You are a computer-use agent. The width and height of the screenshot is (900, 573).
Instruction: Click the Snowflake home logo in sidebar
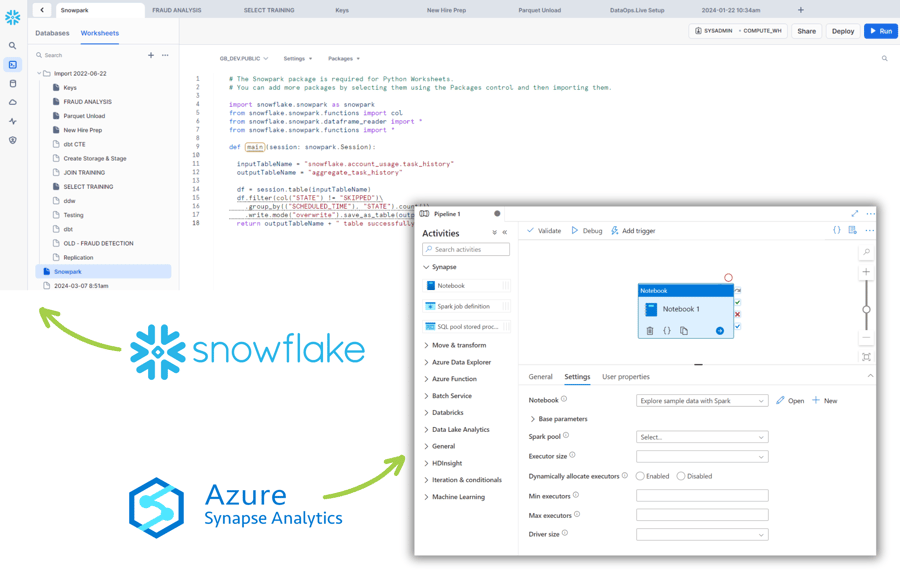[13, 18]
